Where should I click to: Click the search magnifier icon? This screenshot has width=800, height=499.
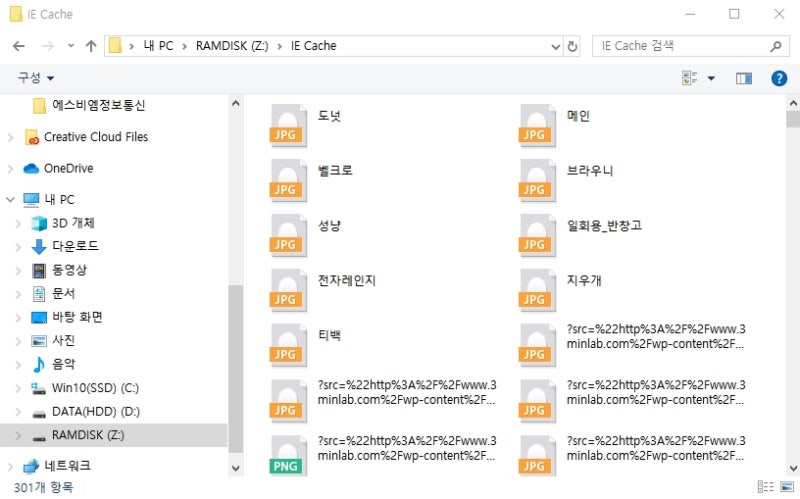[776, 46]
